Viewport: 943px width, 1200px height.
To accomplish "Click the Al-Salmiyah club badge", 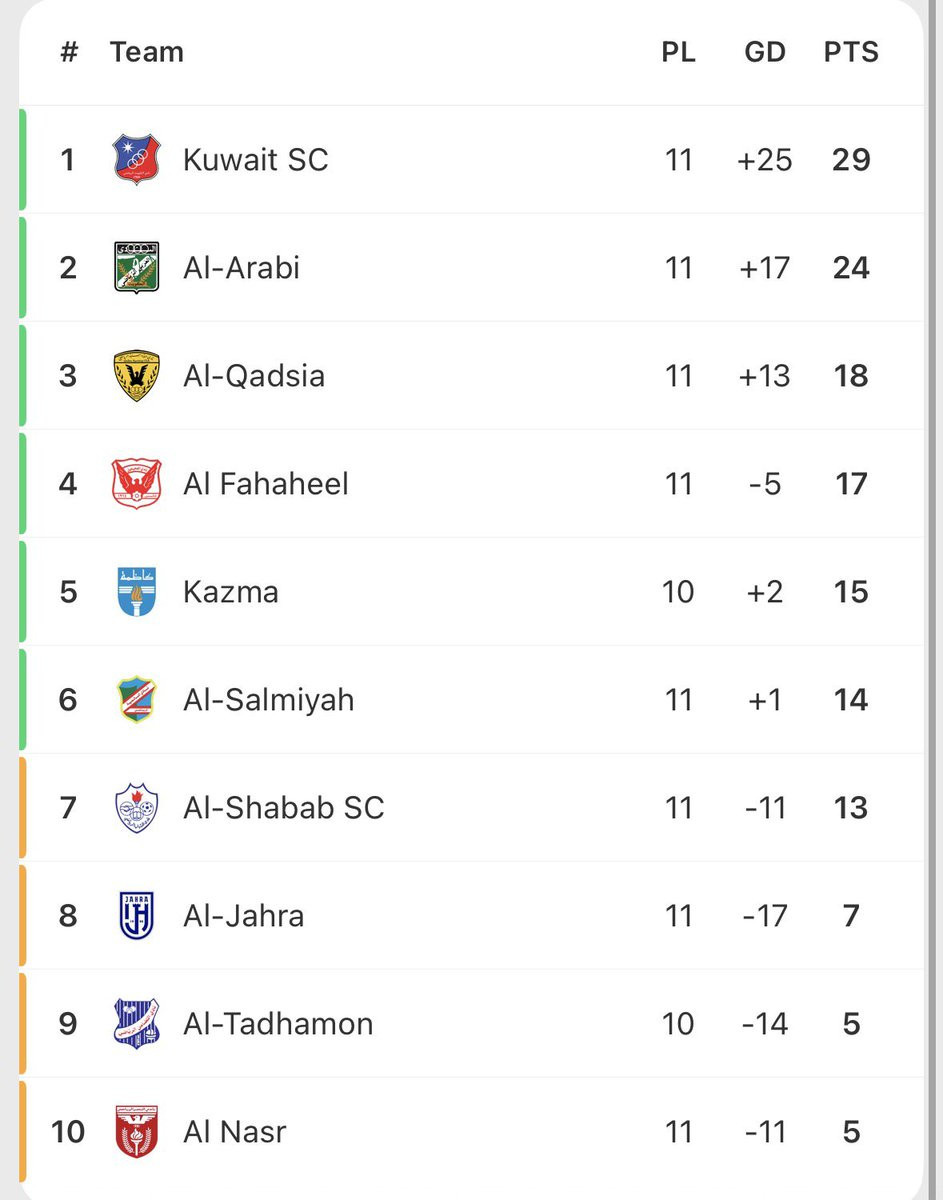I will (x=136, y=700).
